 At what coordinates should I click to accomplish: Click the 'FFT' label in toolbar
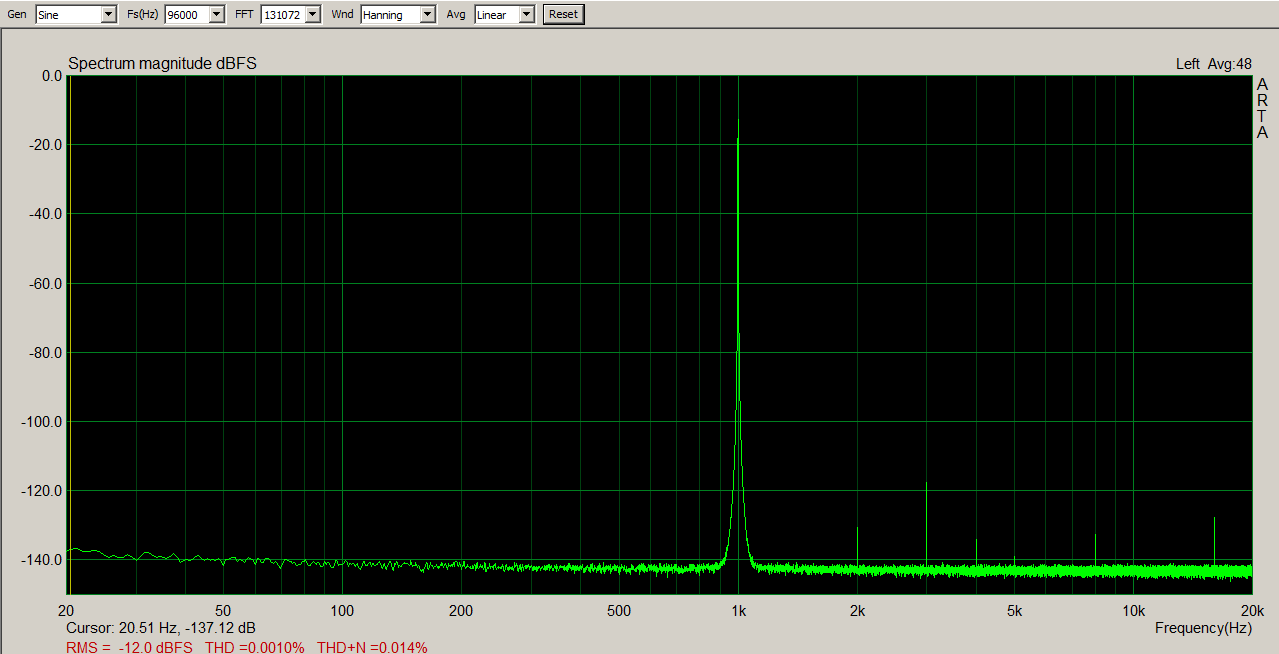244,14
